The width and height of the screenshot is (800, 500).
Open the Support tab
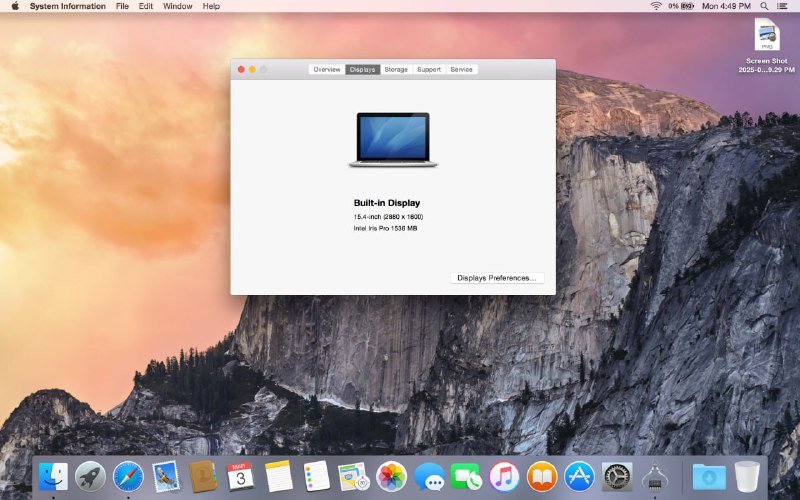pyautogui.click(x=429, y=69)
